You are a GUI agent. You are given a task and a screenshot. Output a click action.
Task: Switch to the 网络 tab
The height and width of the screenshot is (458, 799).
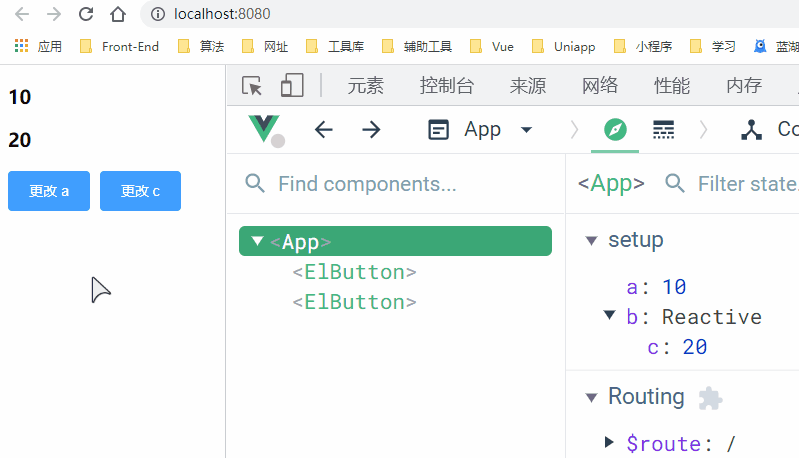point(600,86)
